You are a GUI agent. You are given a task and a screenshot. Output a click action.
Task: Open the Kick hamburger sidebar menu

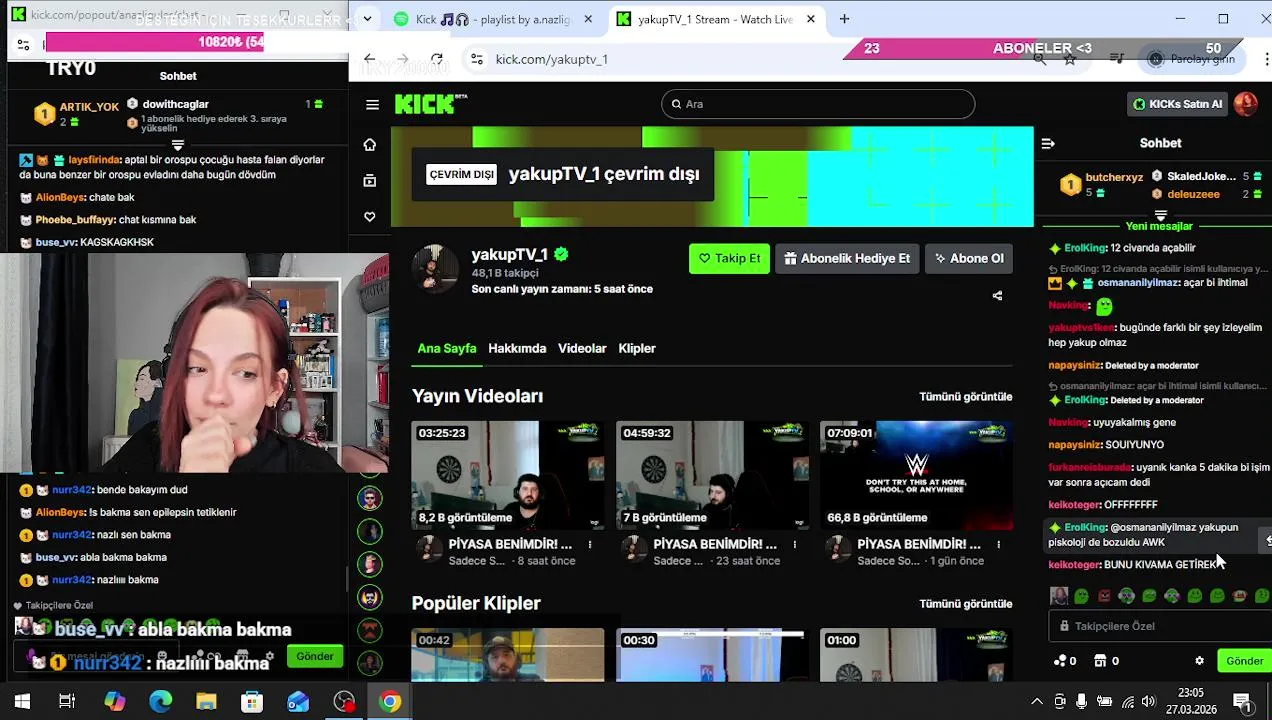point(372,104)
